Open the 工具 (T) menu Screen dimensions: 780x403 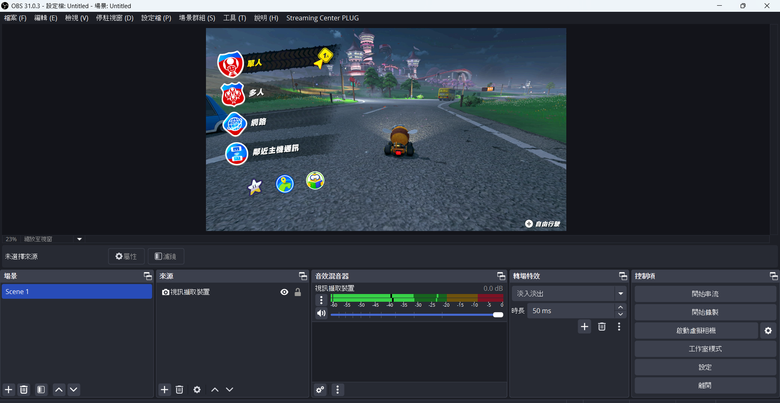(235, 18)
